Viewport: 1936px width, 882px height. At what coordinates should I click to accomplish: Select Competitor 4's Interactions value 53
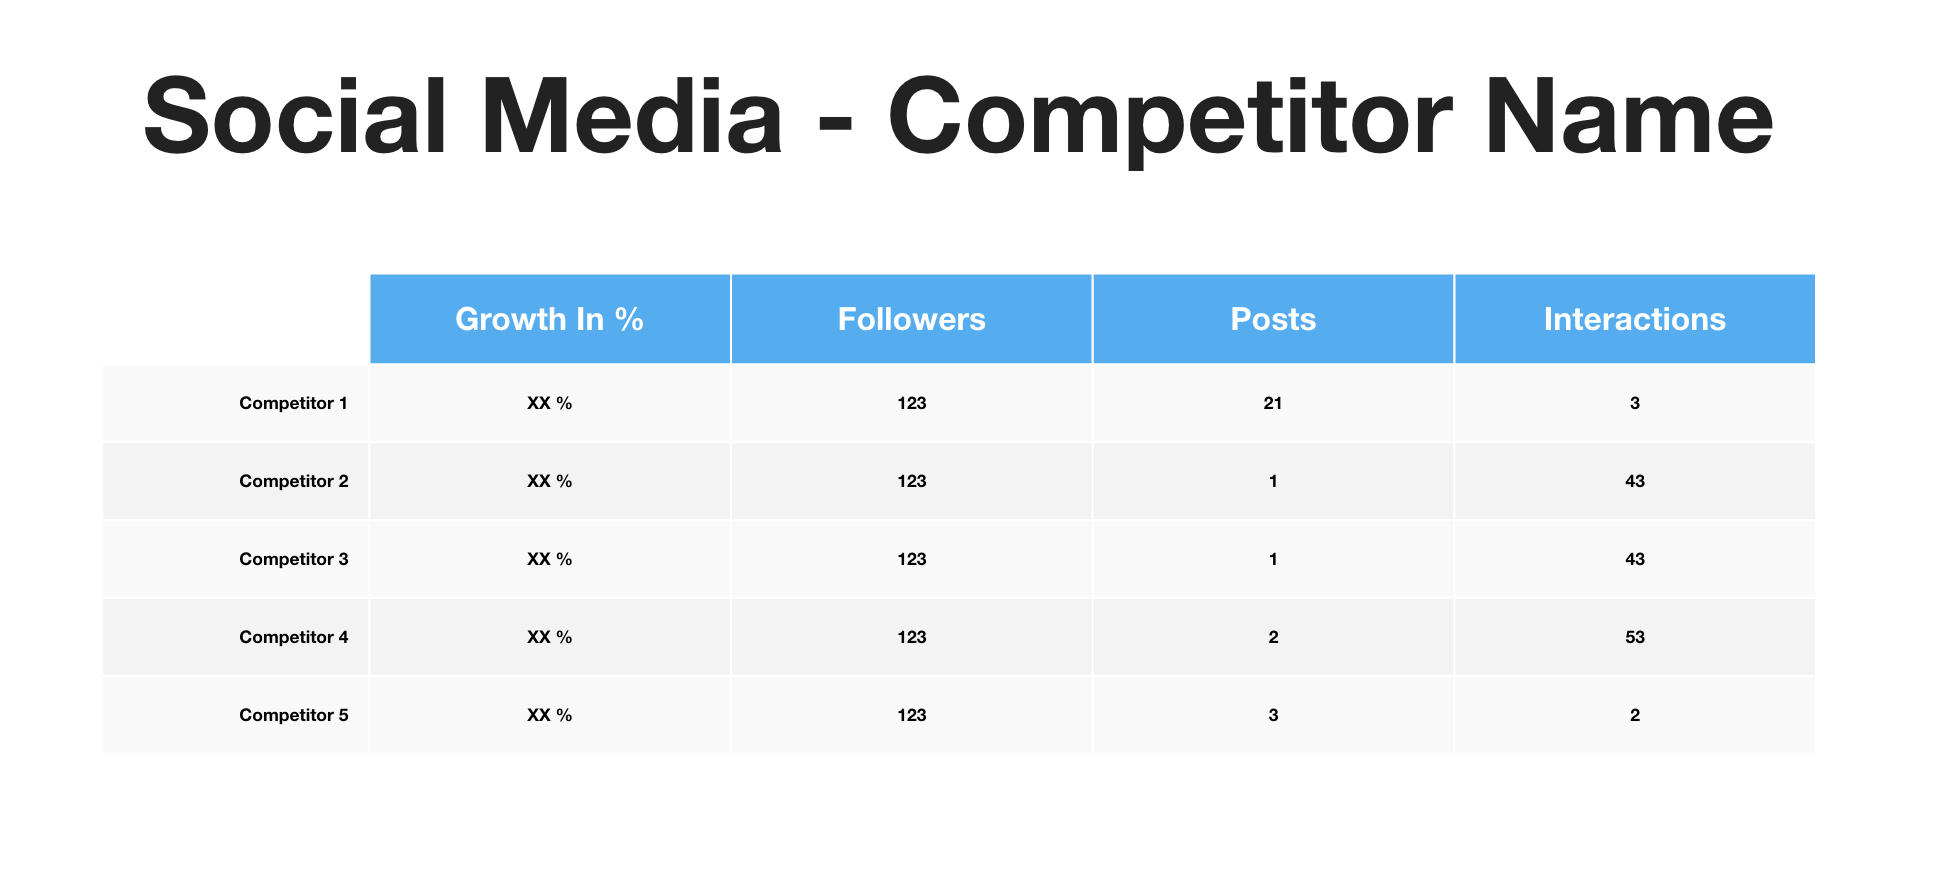(x=1635, y=637)
